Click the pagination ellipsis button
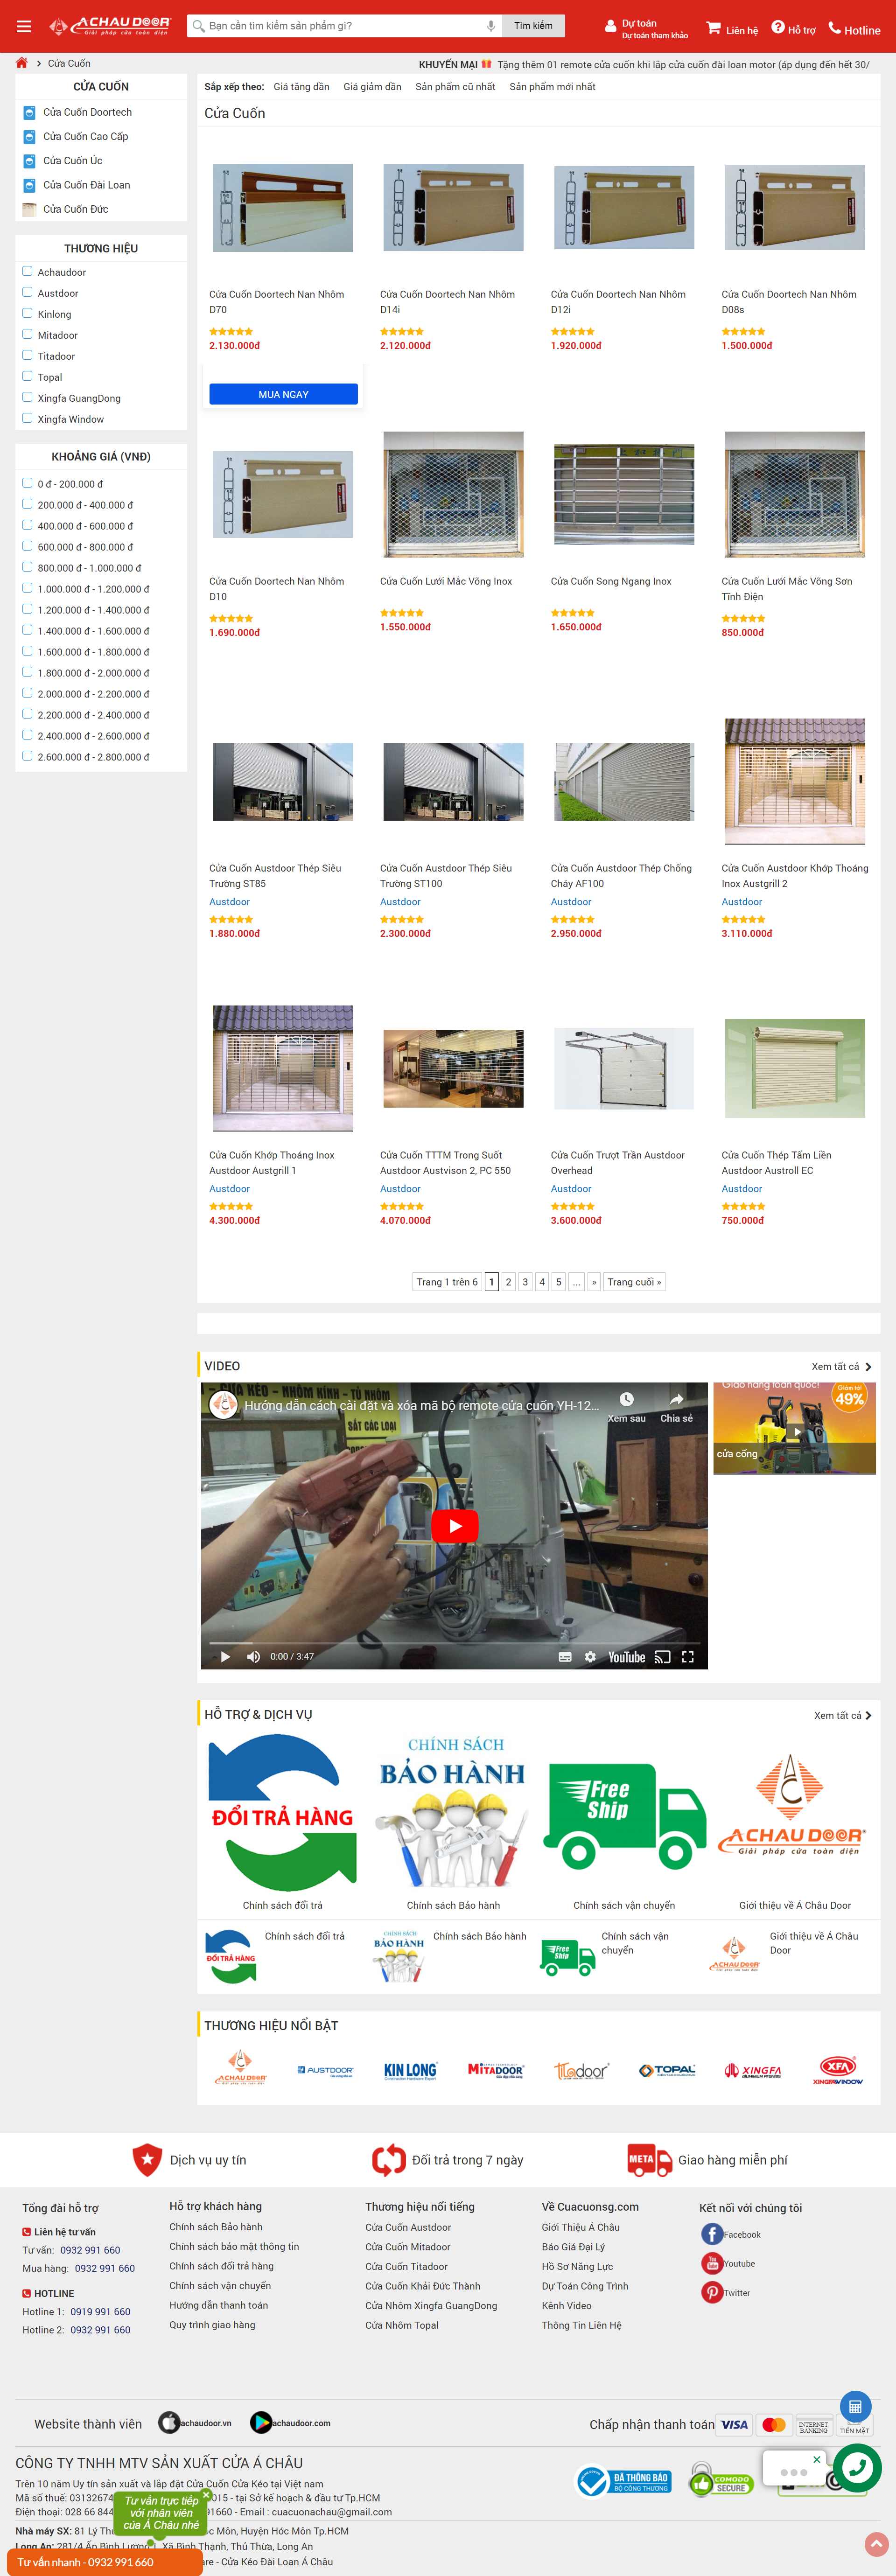 coord(576,1282)
